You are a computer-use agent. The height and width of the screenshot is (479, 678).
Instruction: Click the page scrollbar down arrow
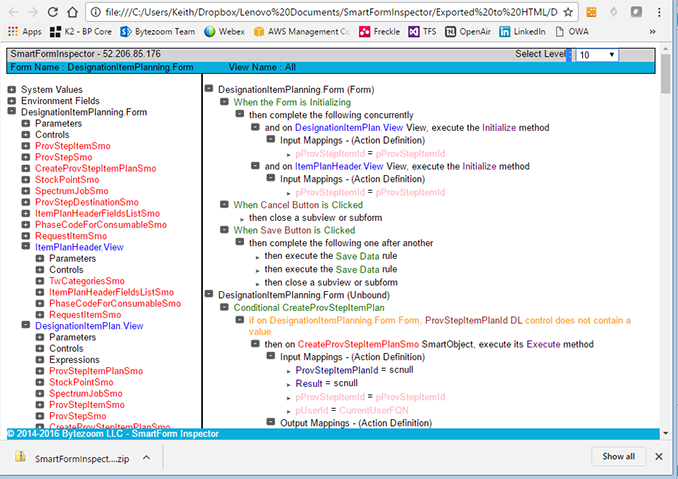[665, 433]
